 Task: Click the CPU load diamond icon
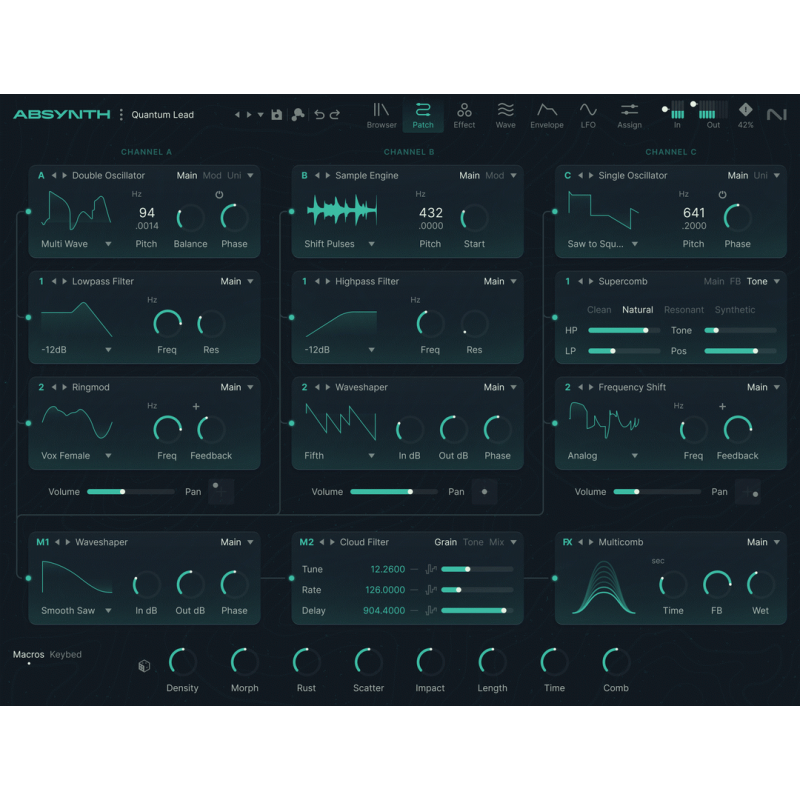745,109
